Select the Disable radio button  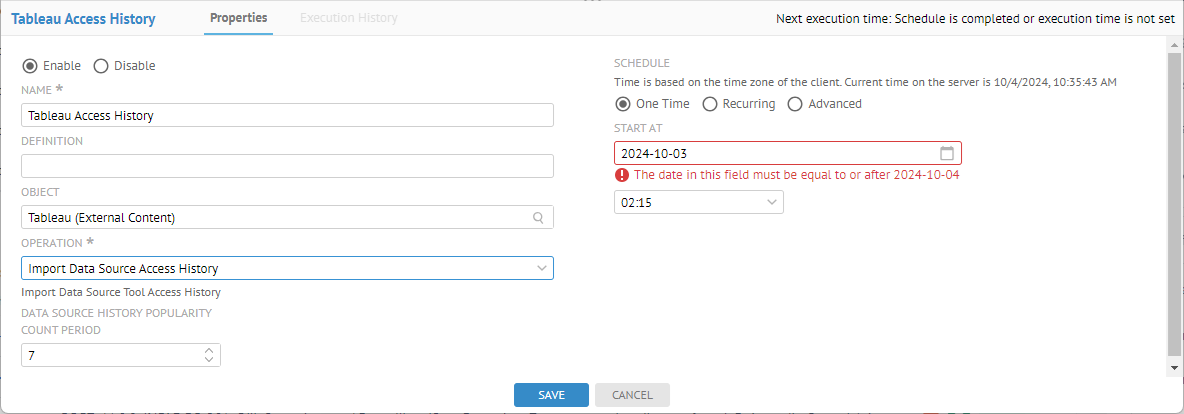101,66
